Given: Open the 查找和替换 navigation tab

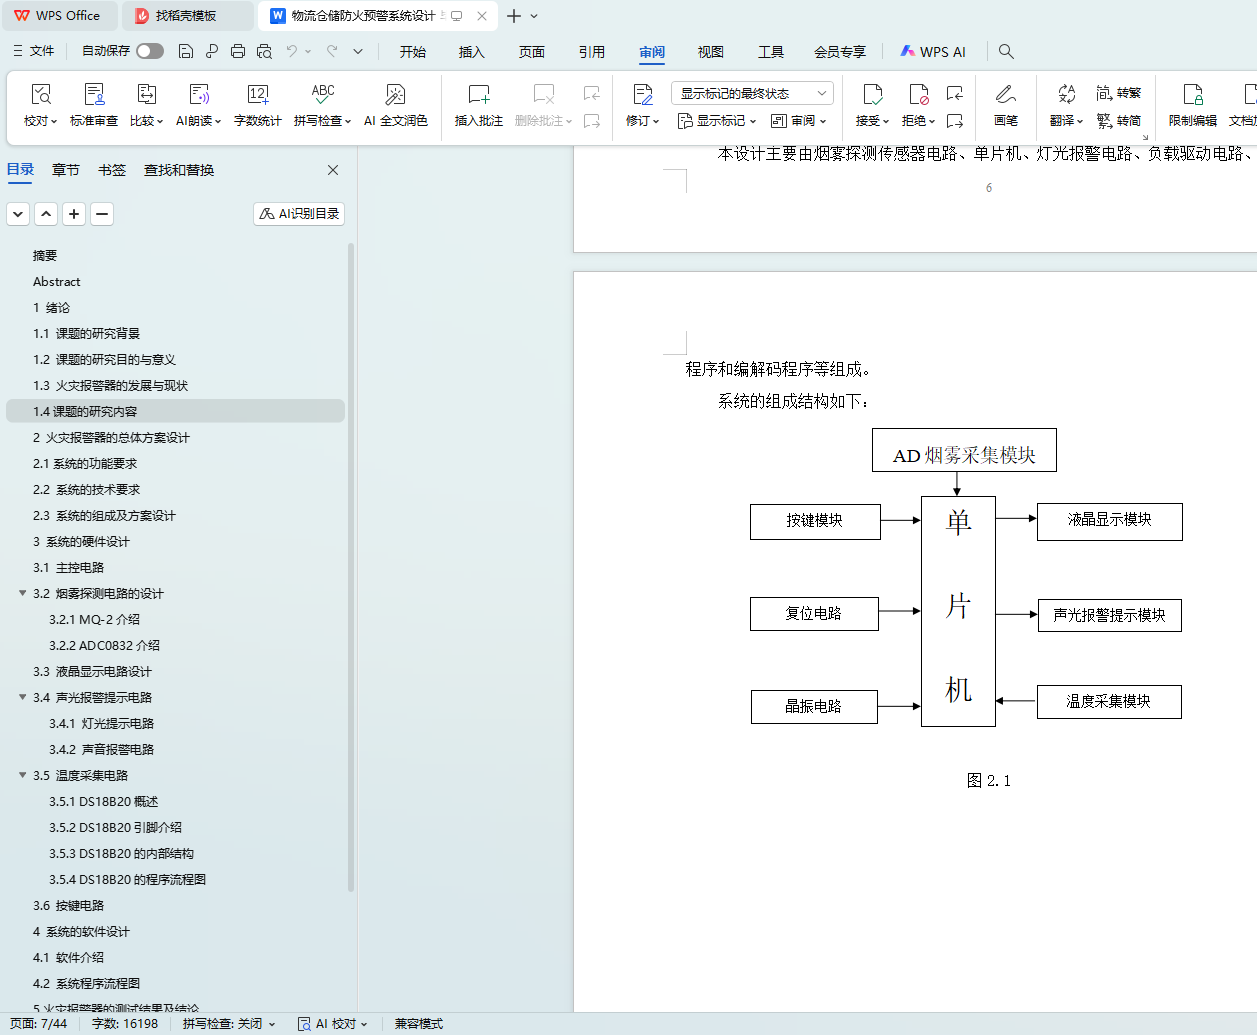Looking at the screenshot, I should (x=179, y=170).
